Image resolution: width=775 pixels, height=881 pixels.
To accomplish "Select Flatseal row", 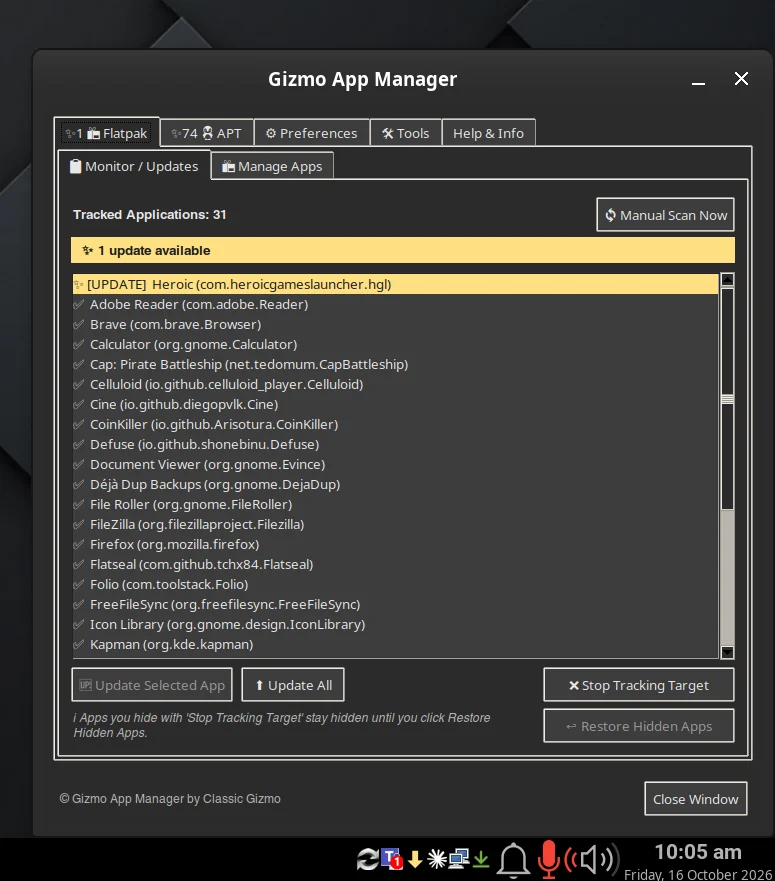I will click(x=395, y=565).
